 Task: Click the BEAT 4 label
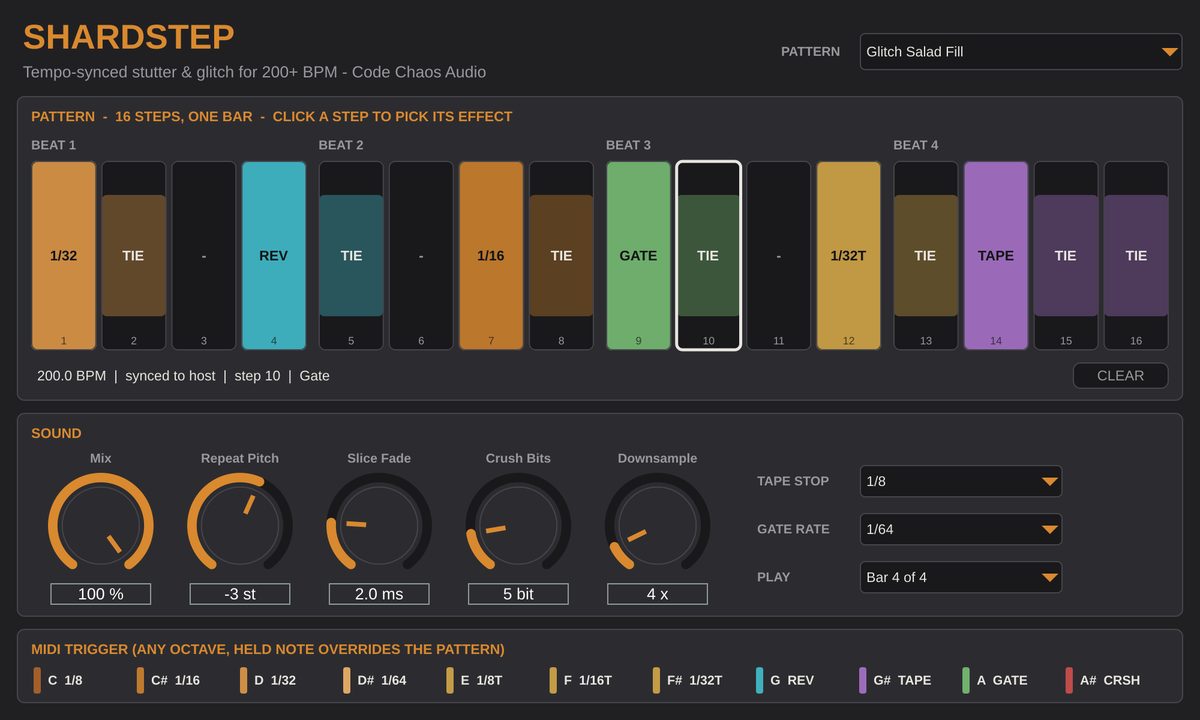(916, 145)
